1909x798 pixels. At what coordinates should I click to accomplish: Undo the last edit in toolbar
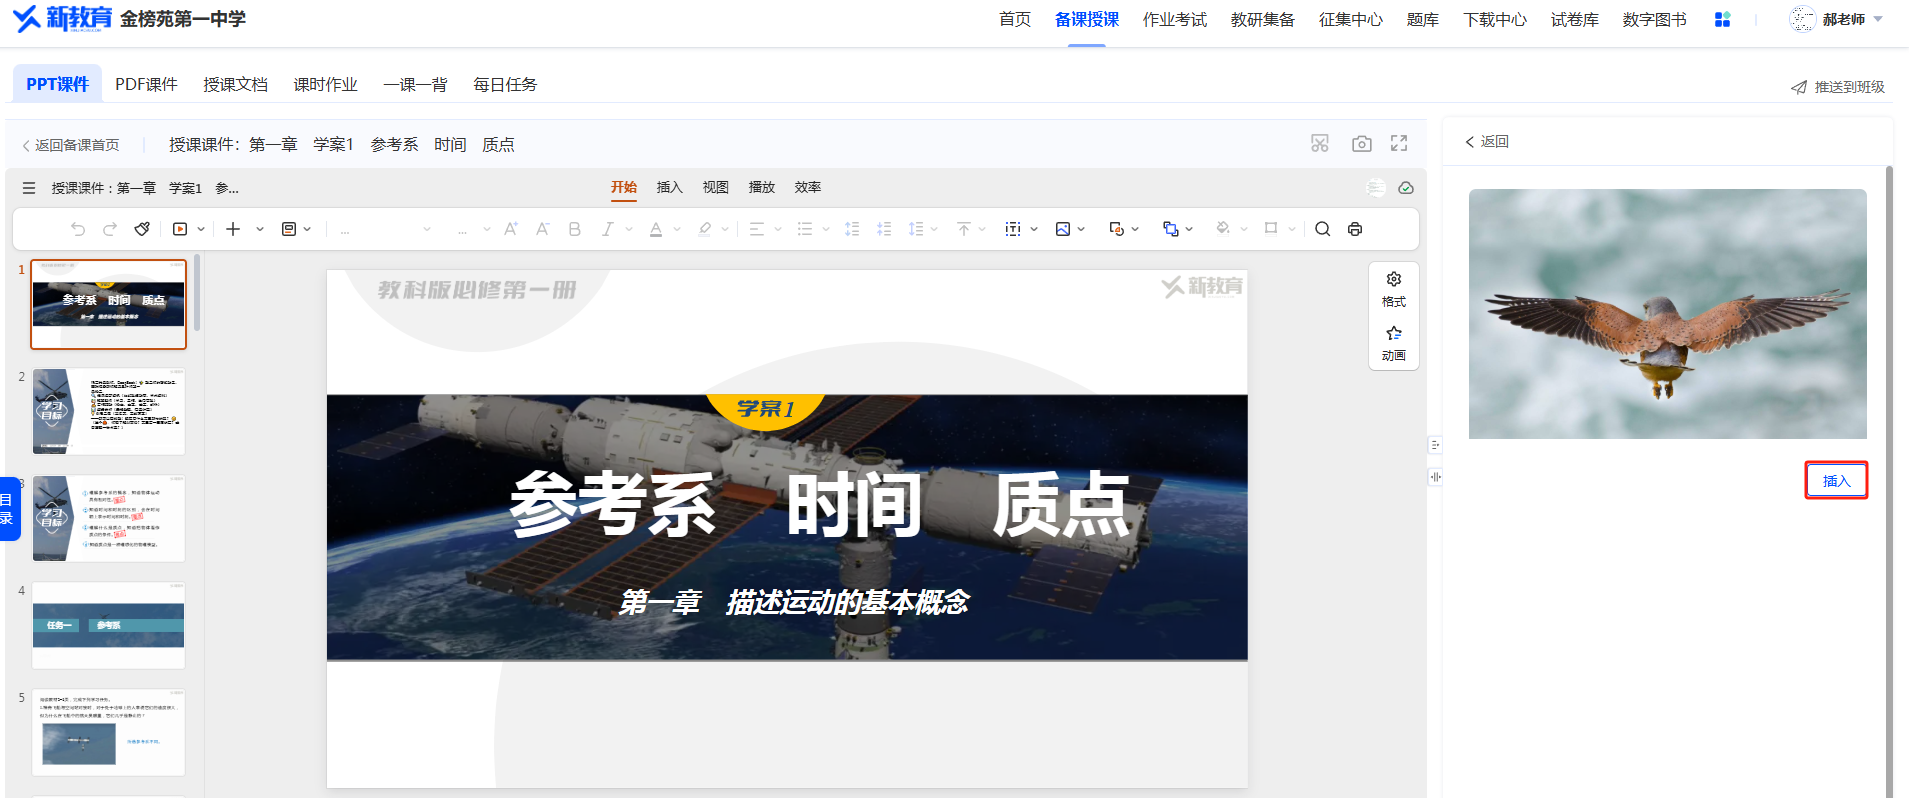click(78, 229)
